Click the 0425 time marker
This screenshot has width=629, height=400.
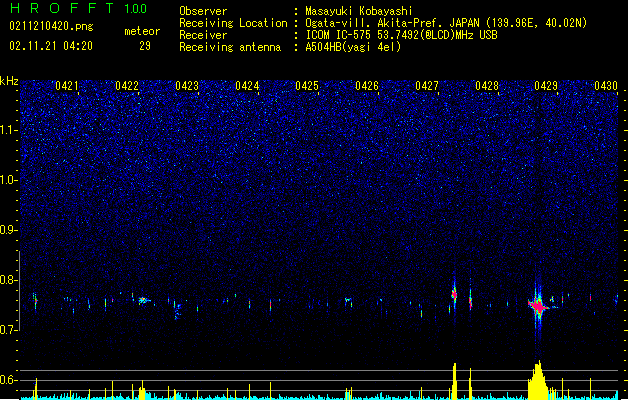307,86
